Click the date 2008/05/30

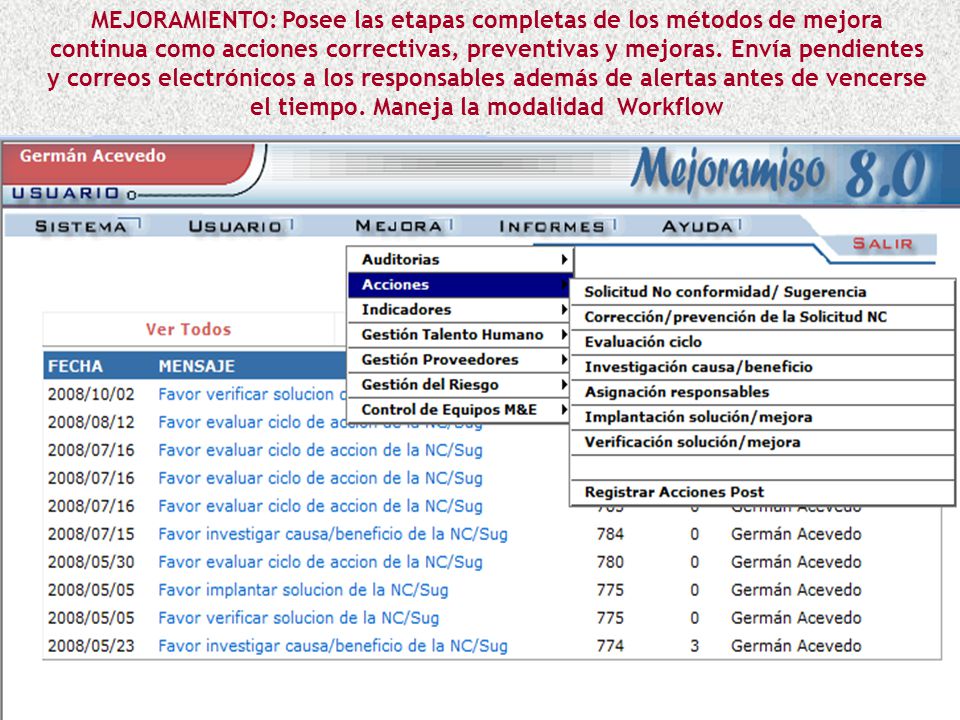pyautogui.click(x=91, y=562)
